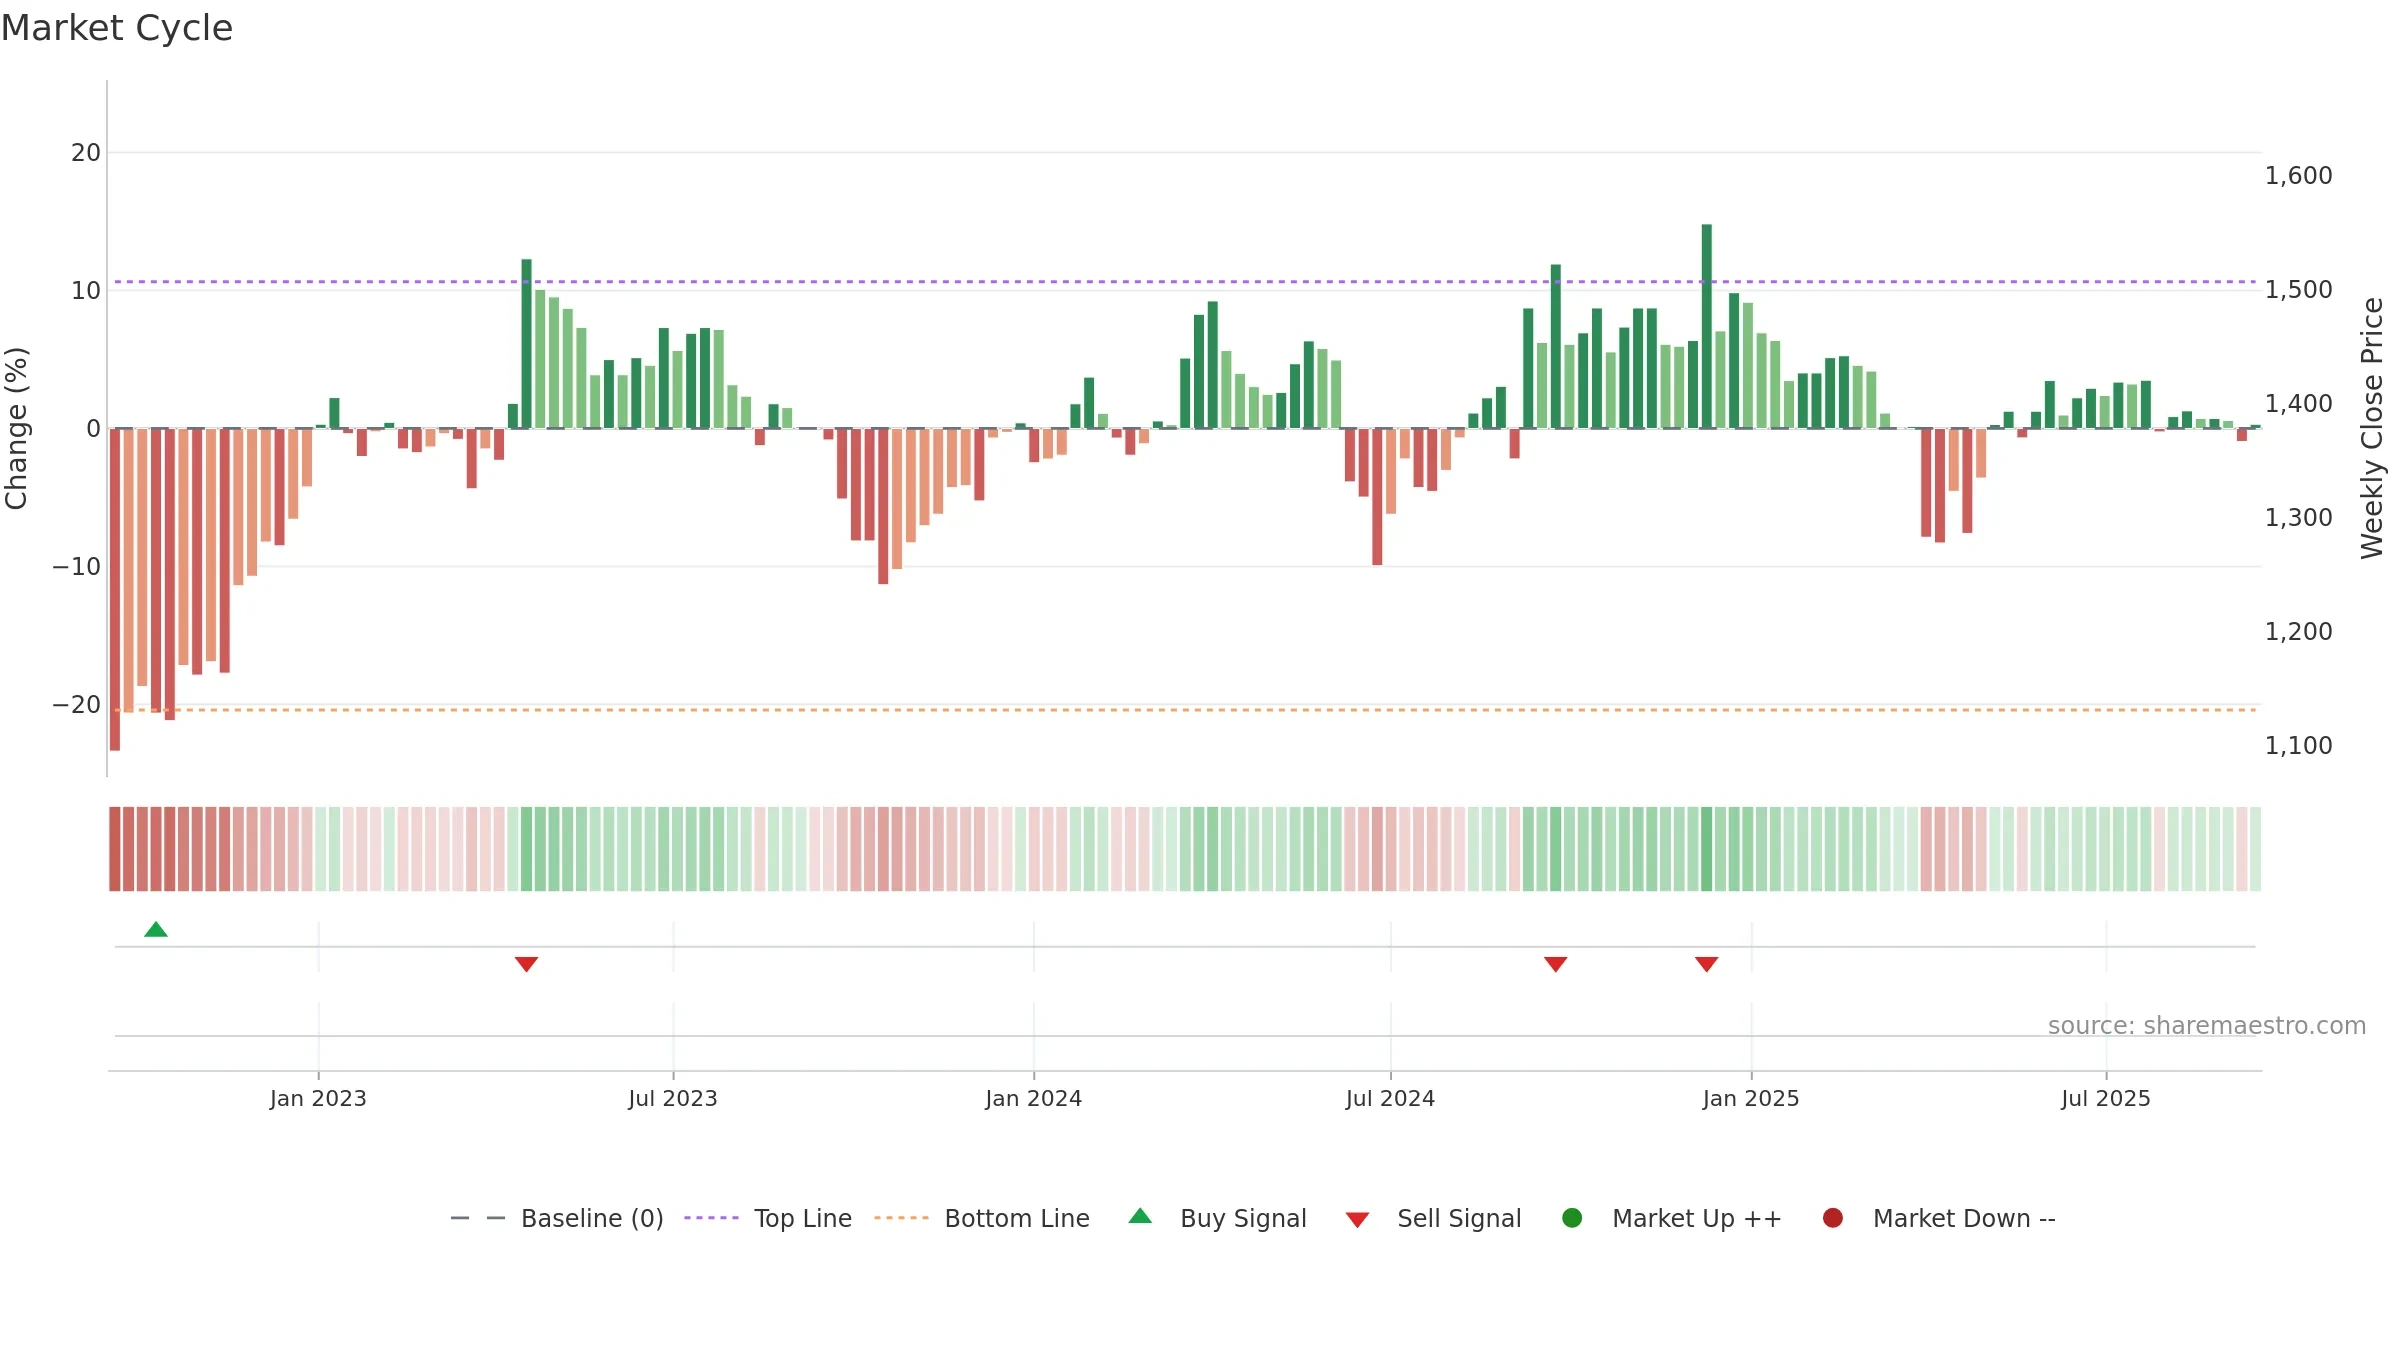
Task: Click the −20 label on the Change axis
Action: click(77, 705)
